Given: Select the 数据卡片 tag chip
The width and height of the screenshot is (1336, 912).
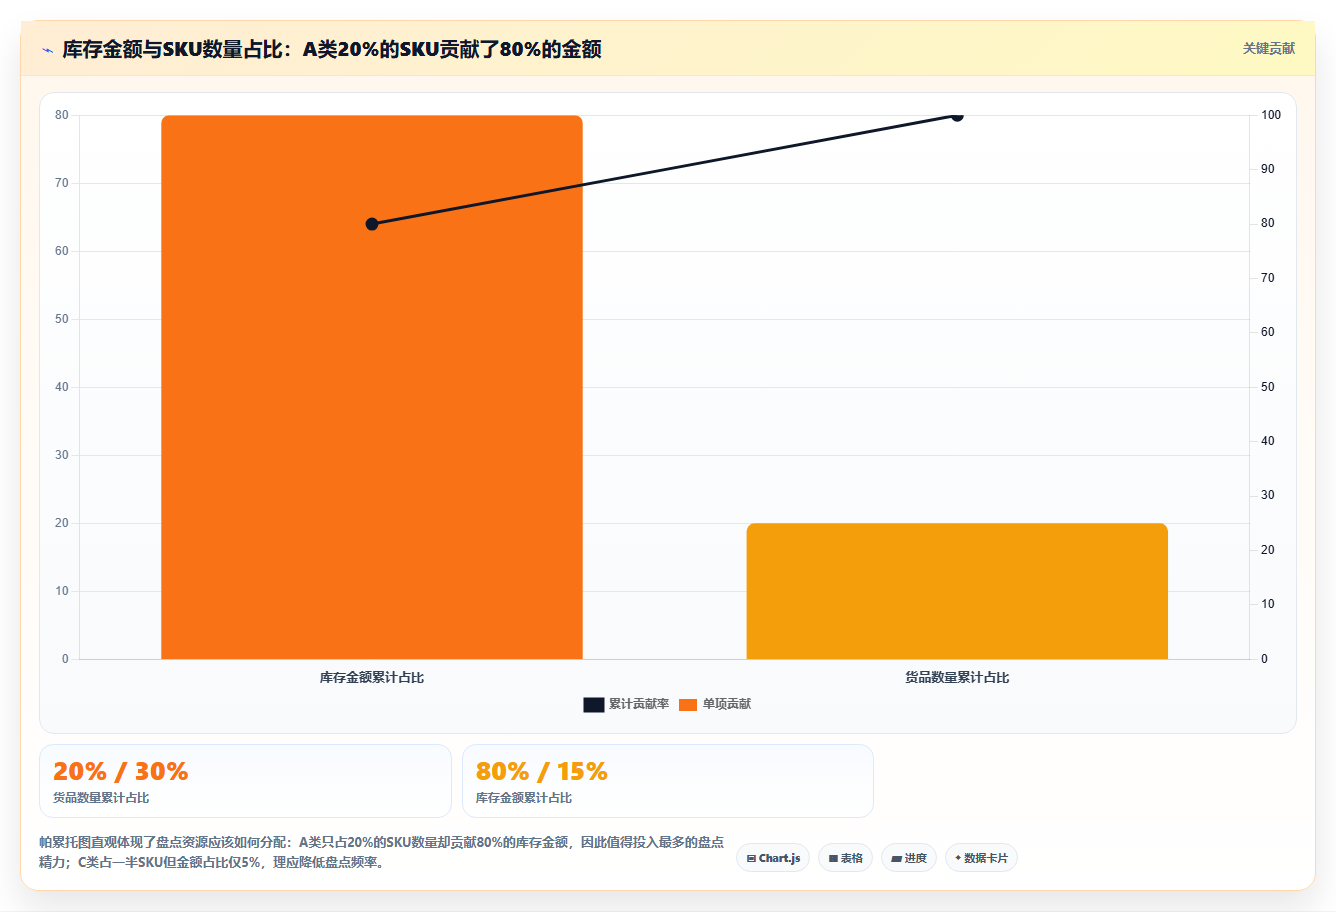Looking at the screenshot, I should coord(981,858).
